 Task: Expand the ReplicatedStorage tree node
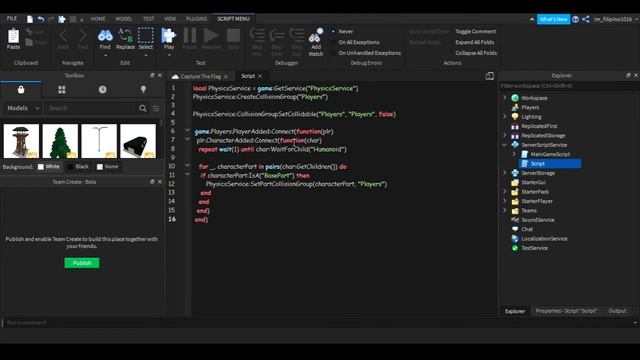pos(504,135)
